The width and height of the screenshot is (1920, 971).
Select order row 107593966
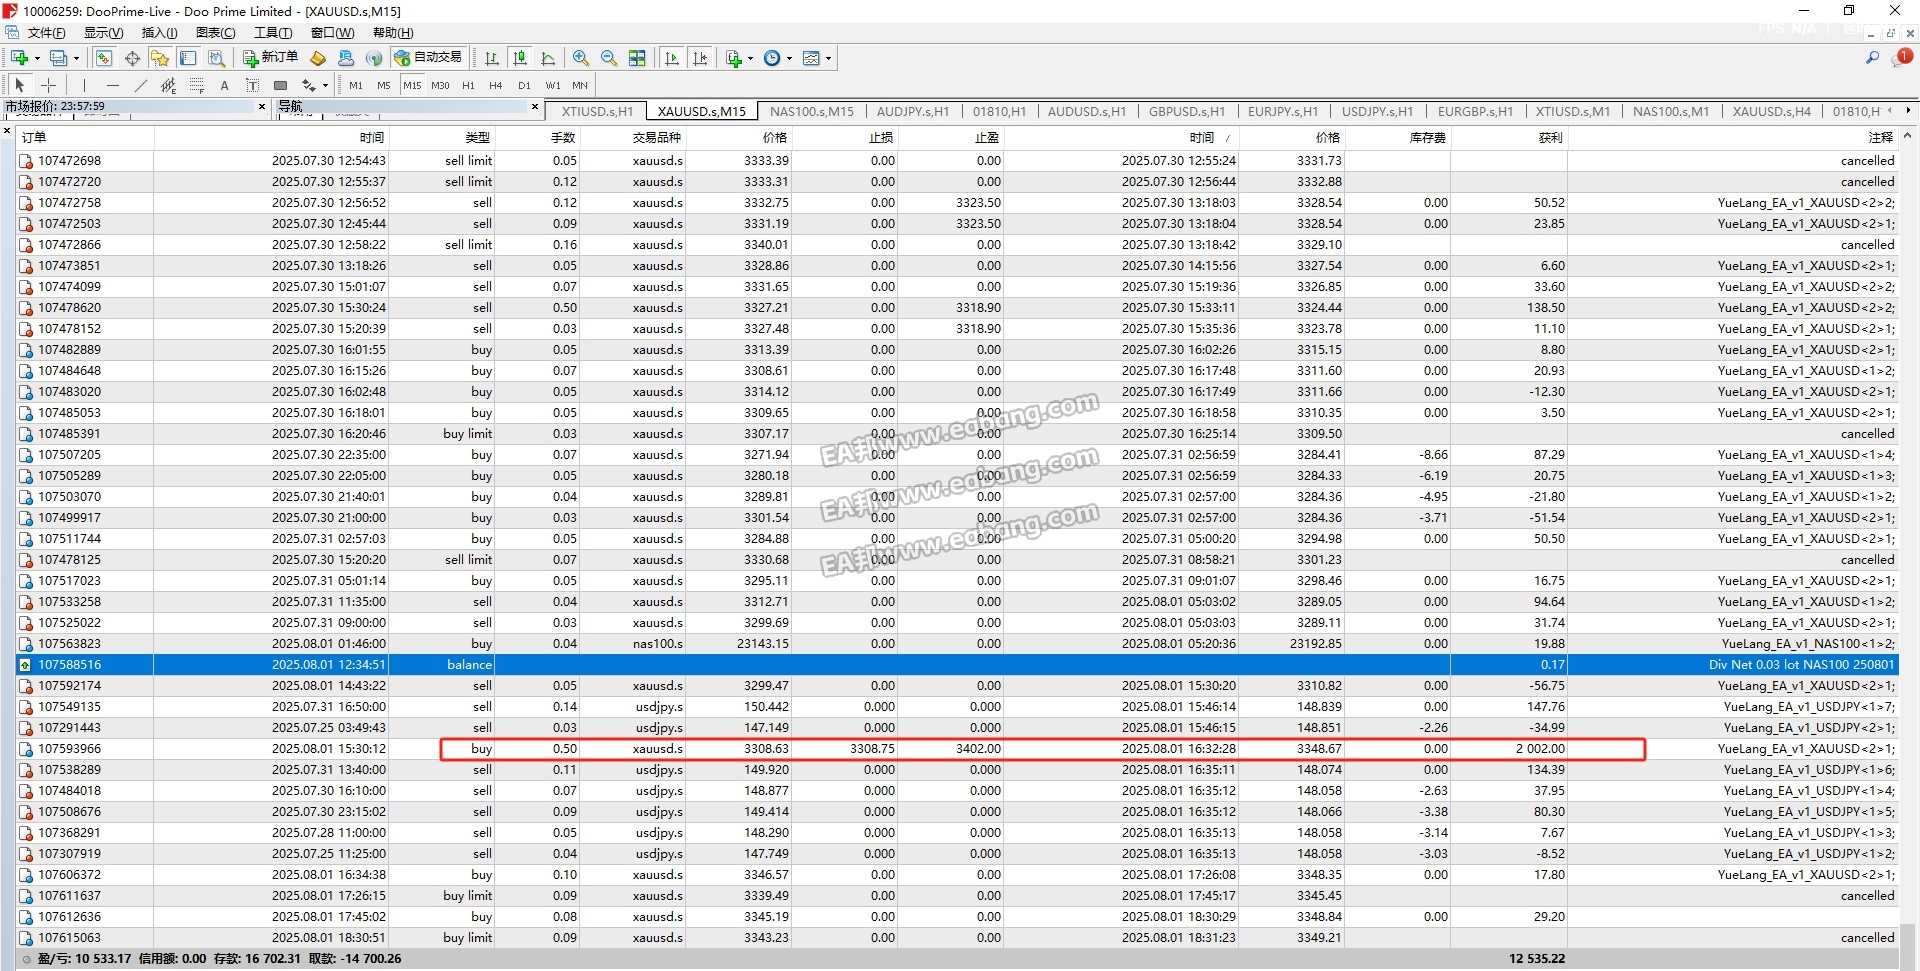point(956,749)
